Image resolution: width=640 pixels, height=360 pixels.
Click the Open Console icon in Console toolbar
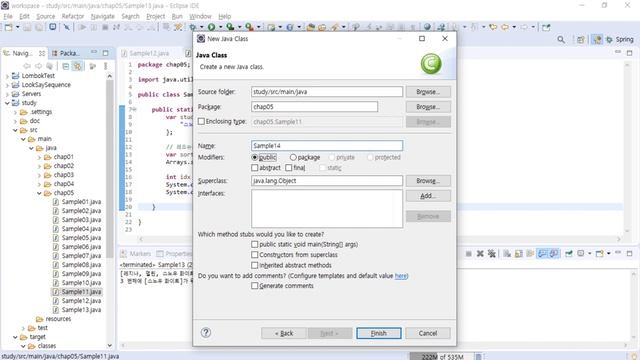pyautogui.click(x=600, y=253)
